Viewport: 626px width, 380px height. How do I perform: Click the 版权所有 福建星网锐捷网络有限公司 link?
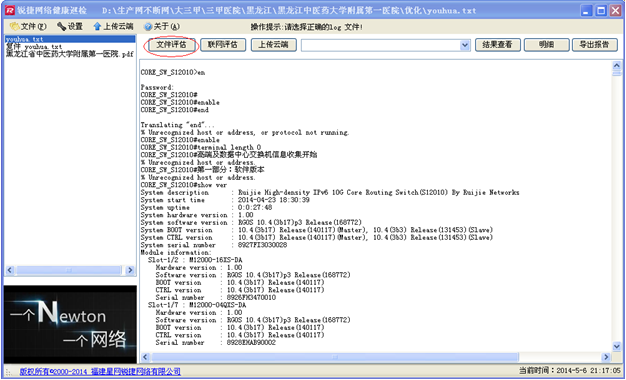(x=100, y=372)
